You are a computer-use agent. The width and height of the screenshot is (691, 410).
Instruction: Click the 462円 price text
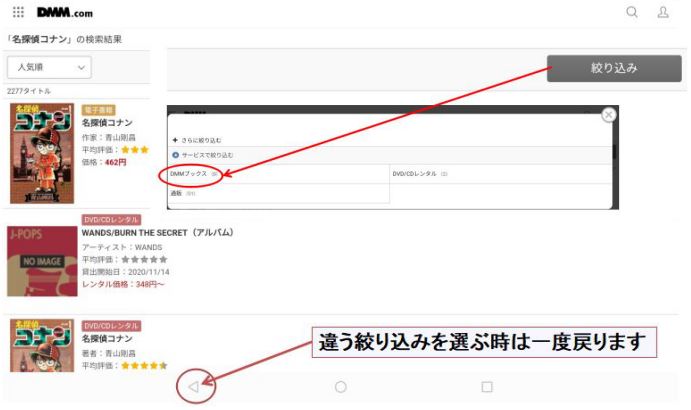115,162
